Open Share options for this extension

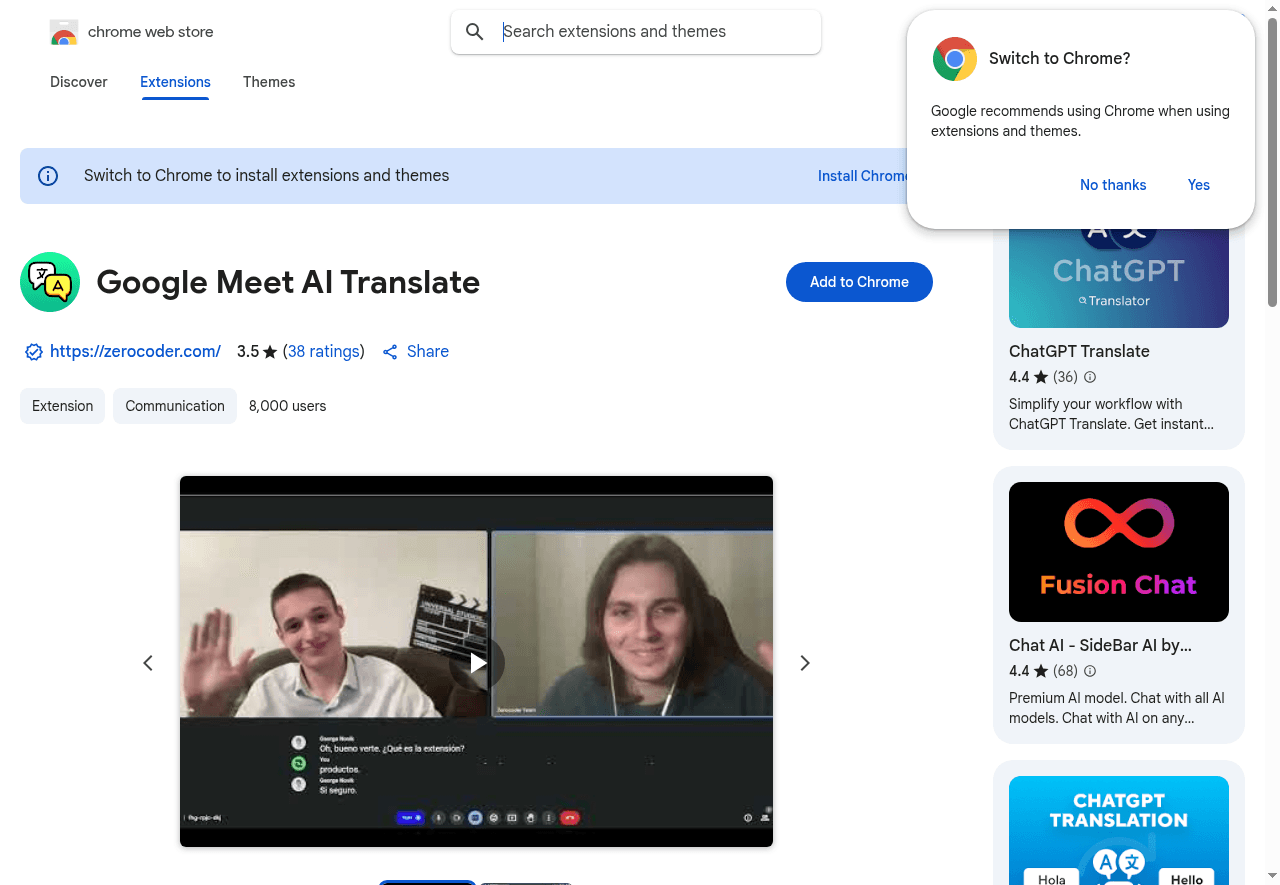(x=415, y=351)
